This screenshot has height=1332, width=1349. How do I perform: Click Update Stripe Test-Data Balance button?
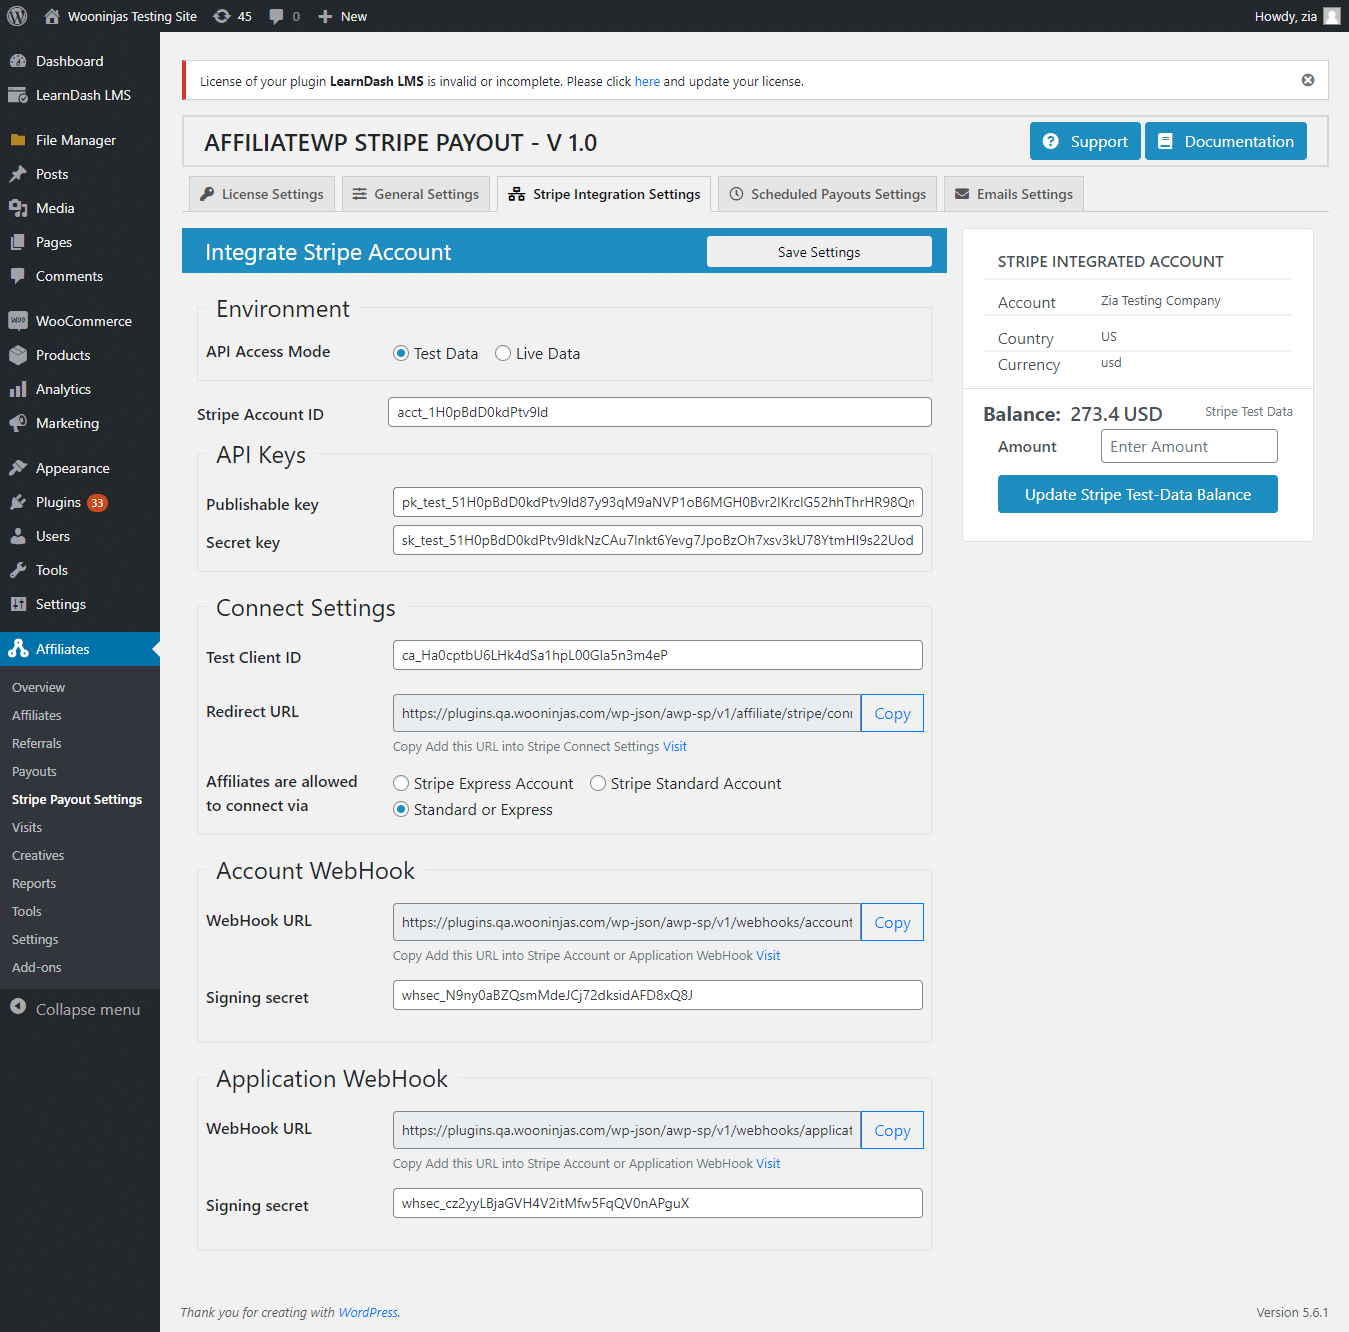click(x=1138, y=494)
